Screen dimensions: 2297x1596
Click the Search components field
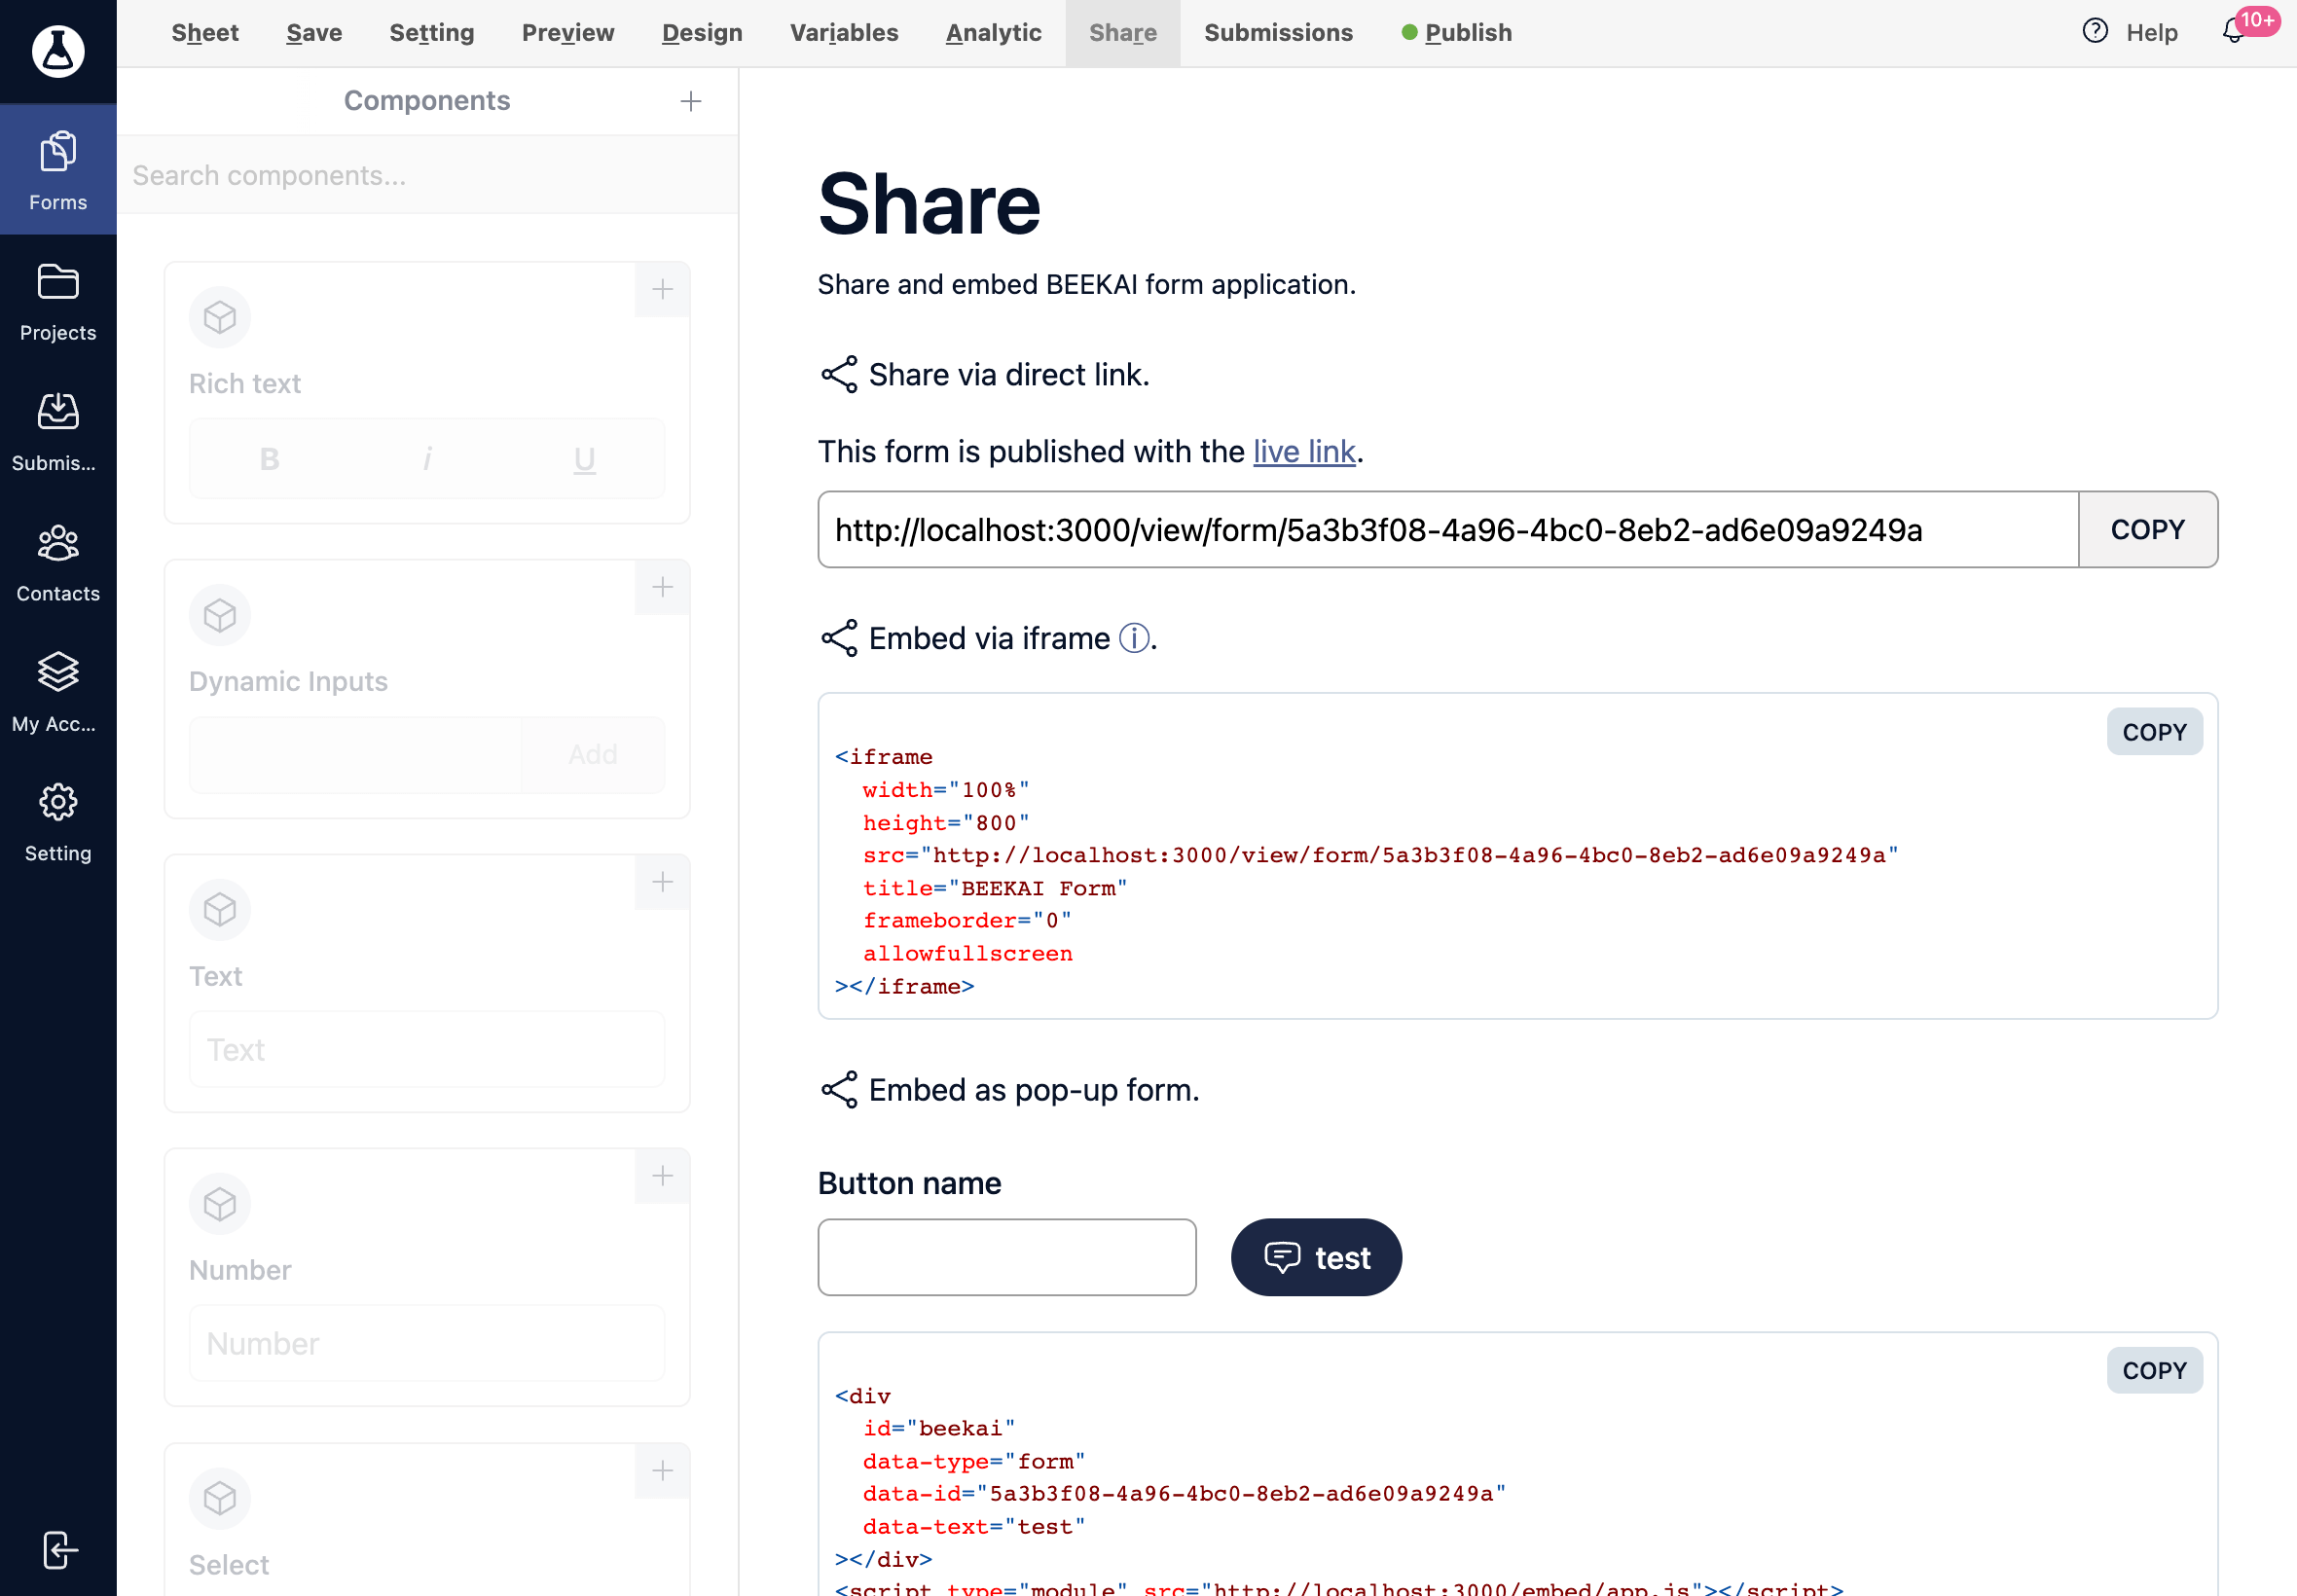tap(428, 176)
